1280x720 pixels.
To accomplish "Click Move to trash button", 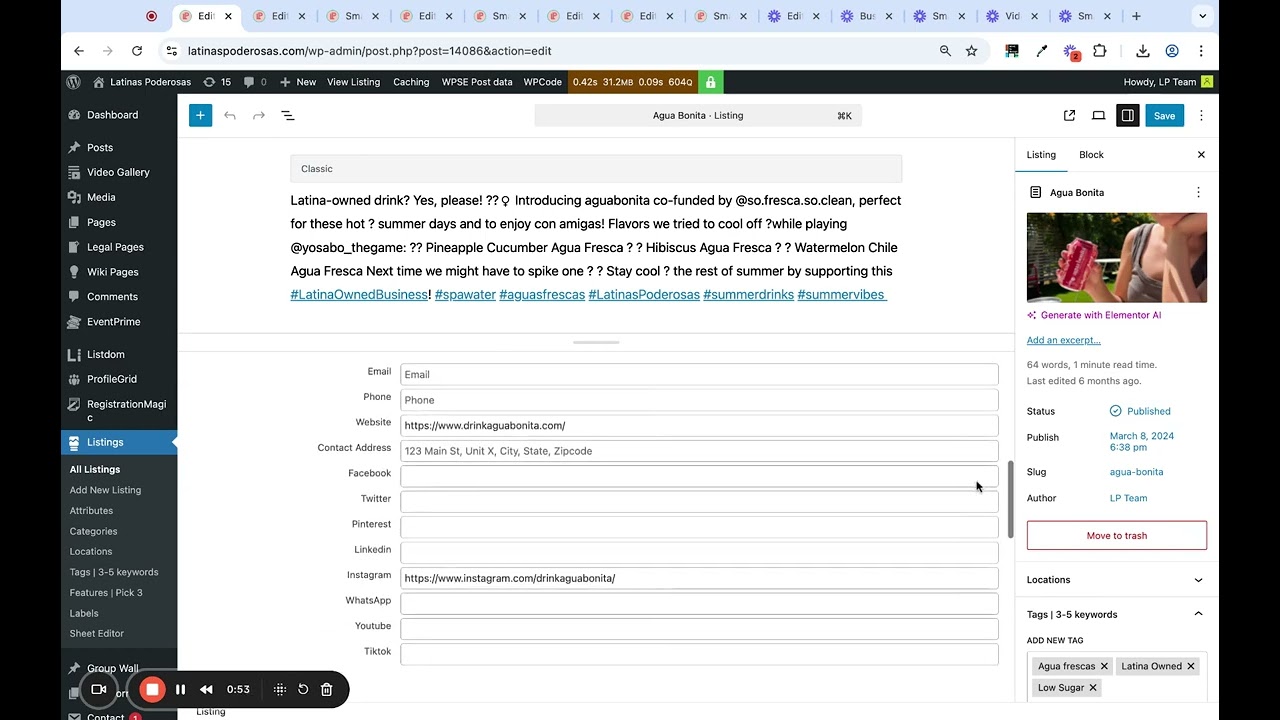I will pyautogui.click(x=1116, y=535).
